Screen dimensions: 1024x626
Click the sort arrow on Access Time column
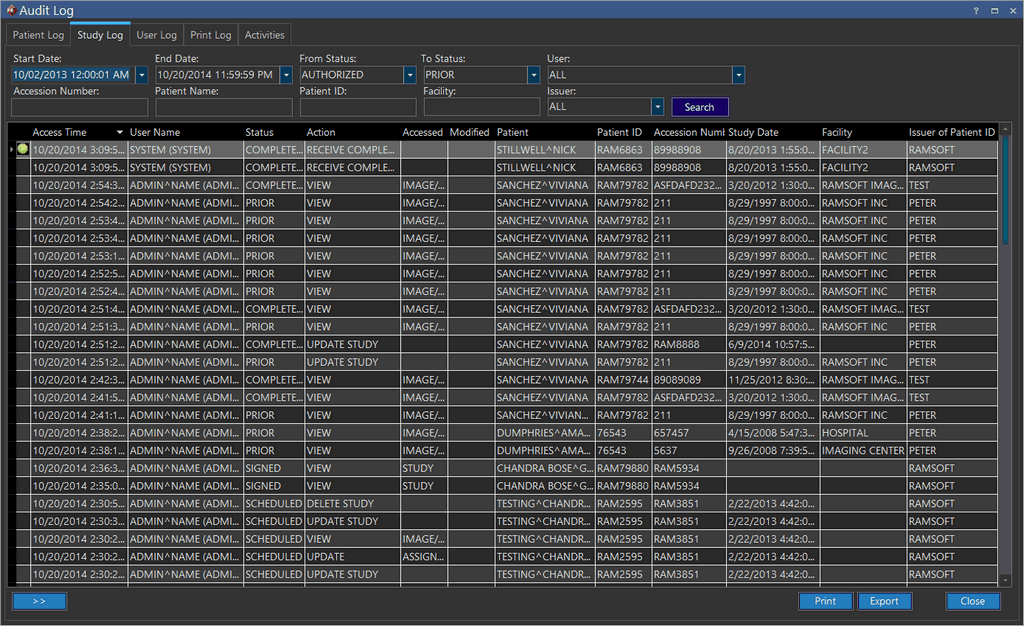click(x=120, y=132)
